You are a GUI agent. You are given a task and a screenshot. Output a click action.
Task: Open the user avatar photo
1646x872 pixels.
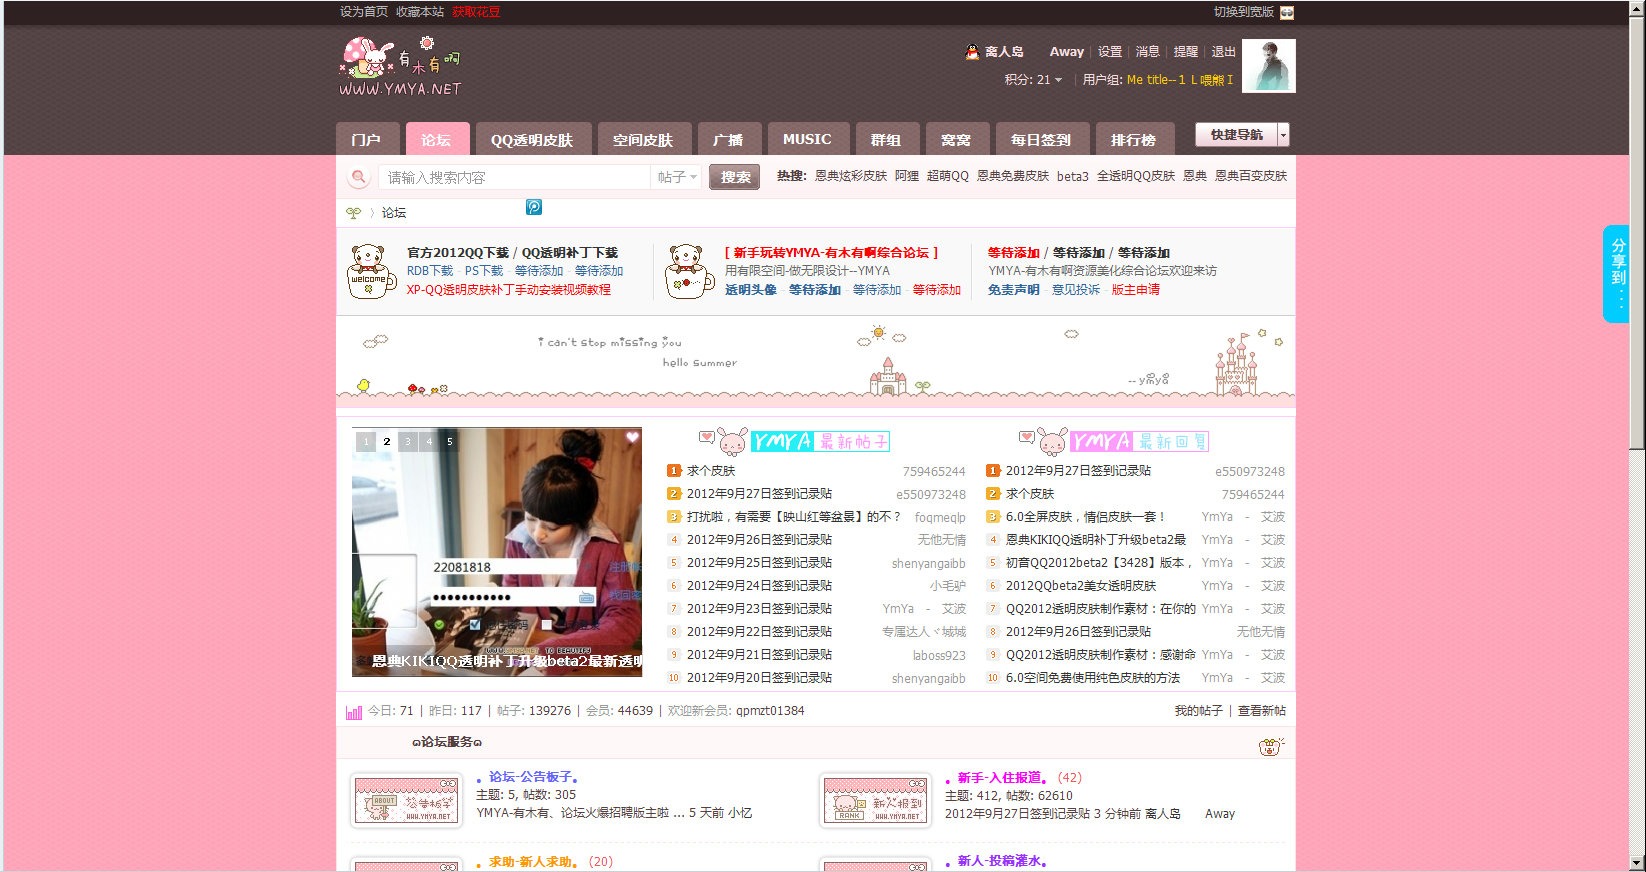coord(1268,66)
